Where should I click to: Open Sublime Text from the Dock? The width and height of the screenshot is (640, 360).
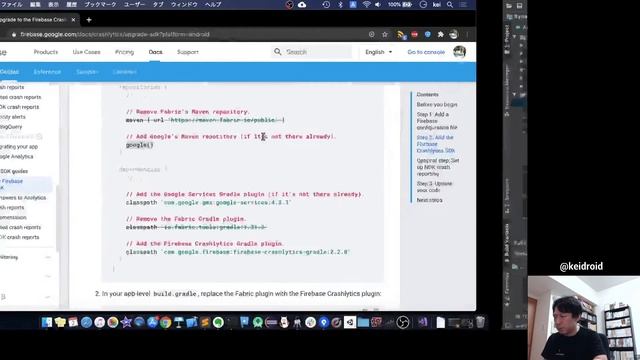pos(205,322)
